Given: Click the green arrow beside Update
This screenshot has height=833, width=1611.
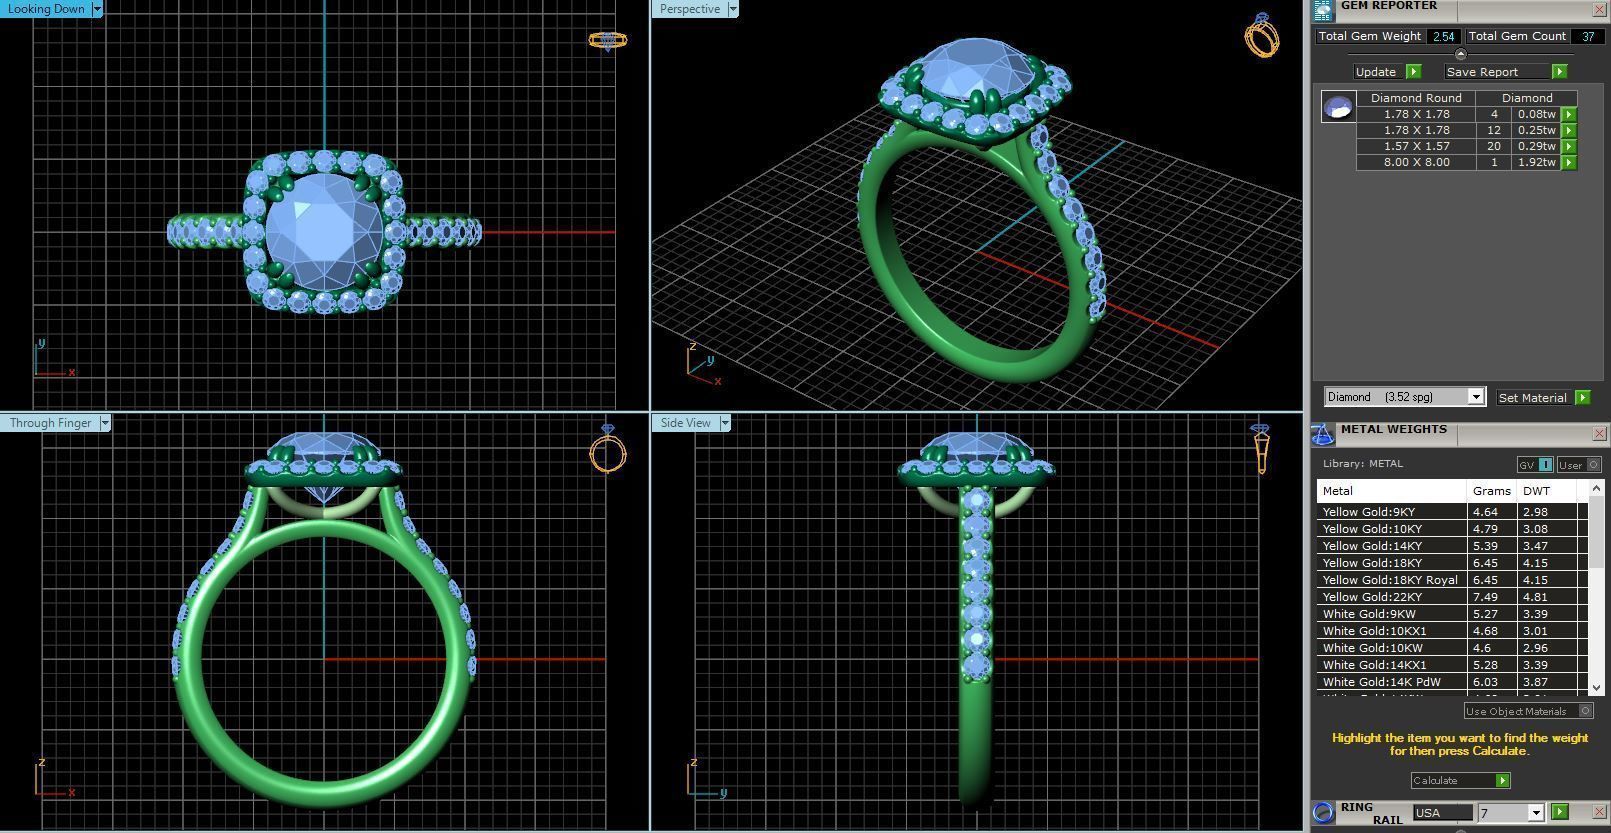Looking at the screenshot, I should click(1413, 71).
